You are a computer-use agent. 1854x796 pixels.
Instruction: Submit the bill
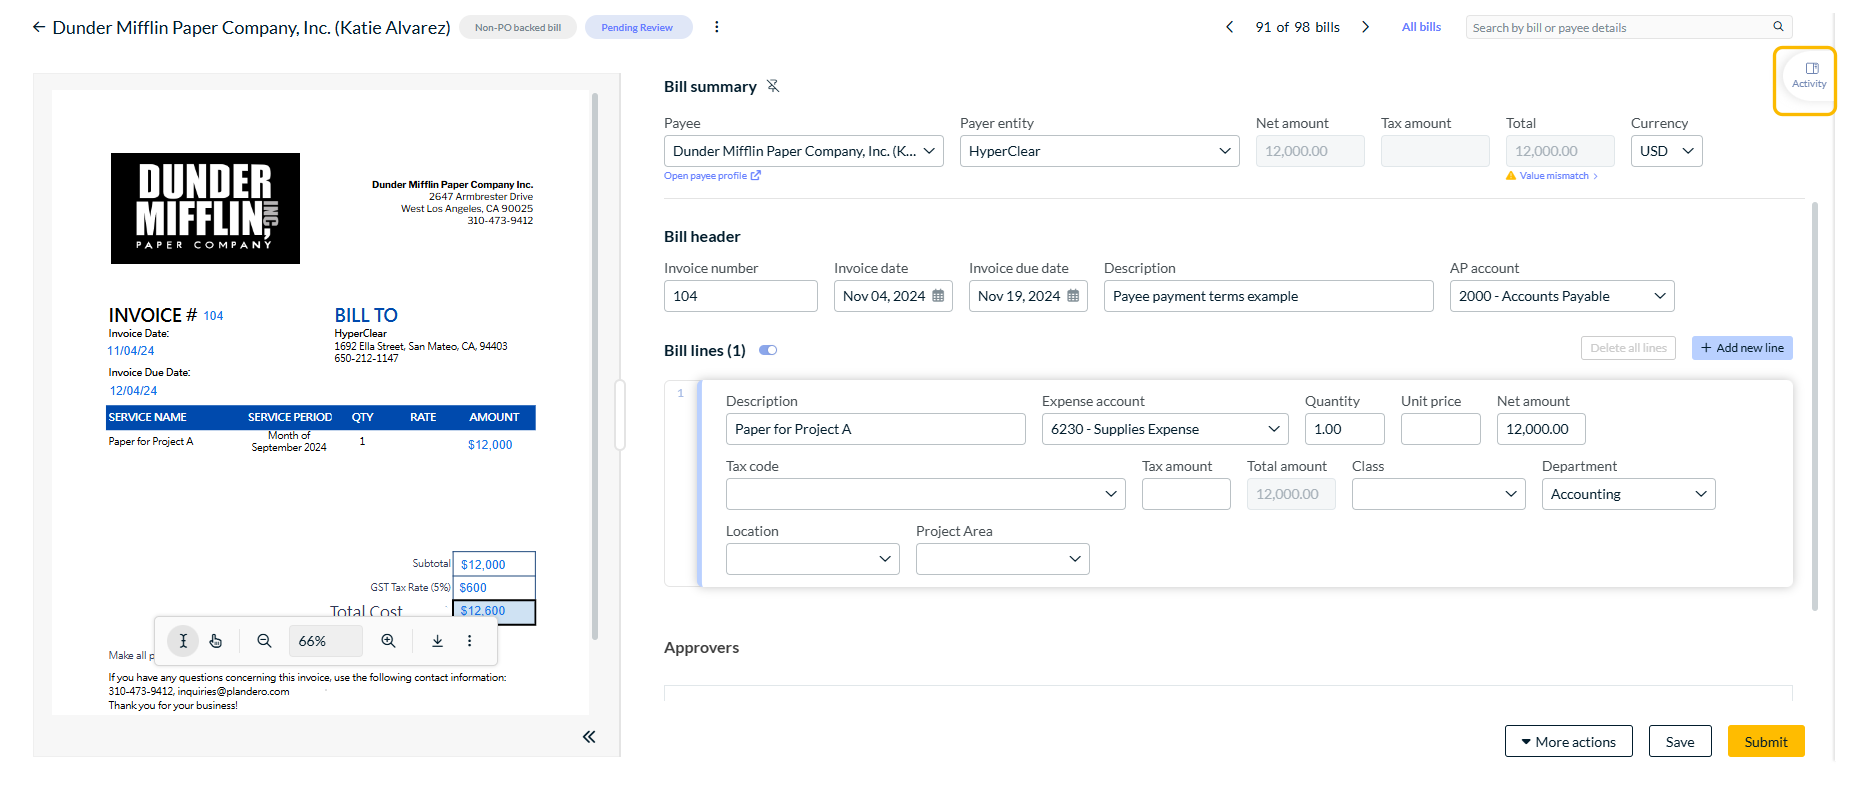pyautogui.click(x=1766, y=741)
